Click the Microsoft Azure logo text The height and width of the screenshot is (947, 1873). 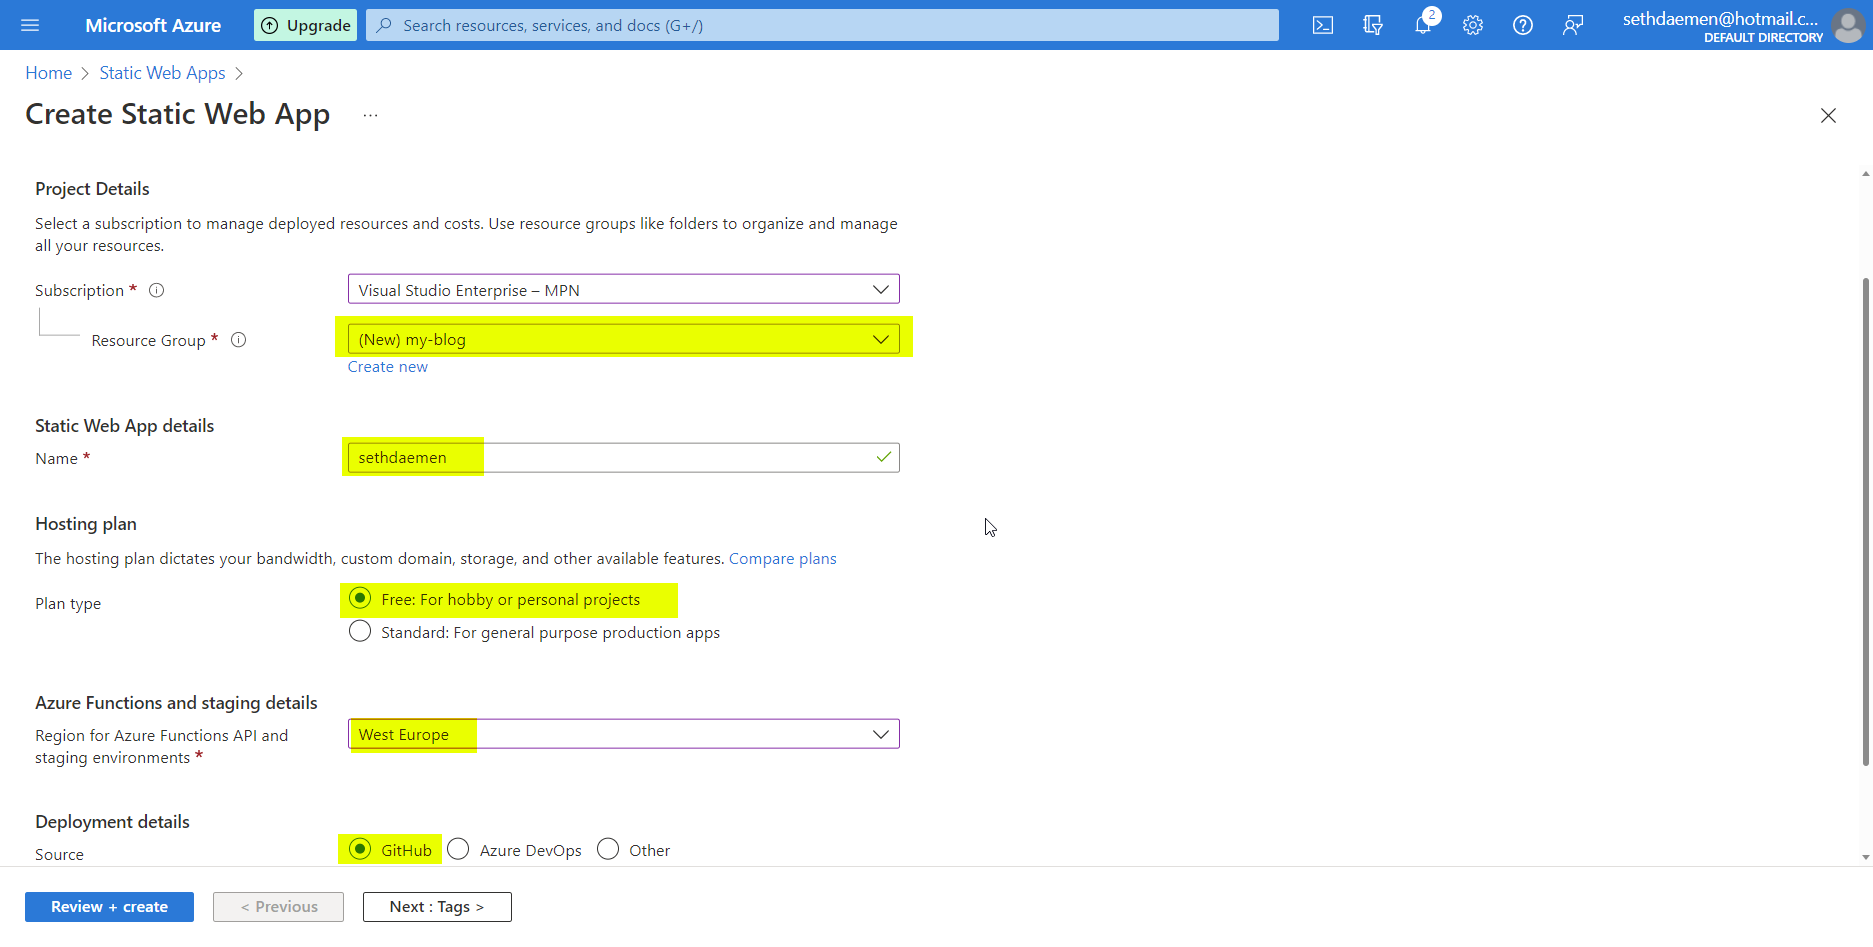pyautogui.click(x=153, y=25)
